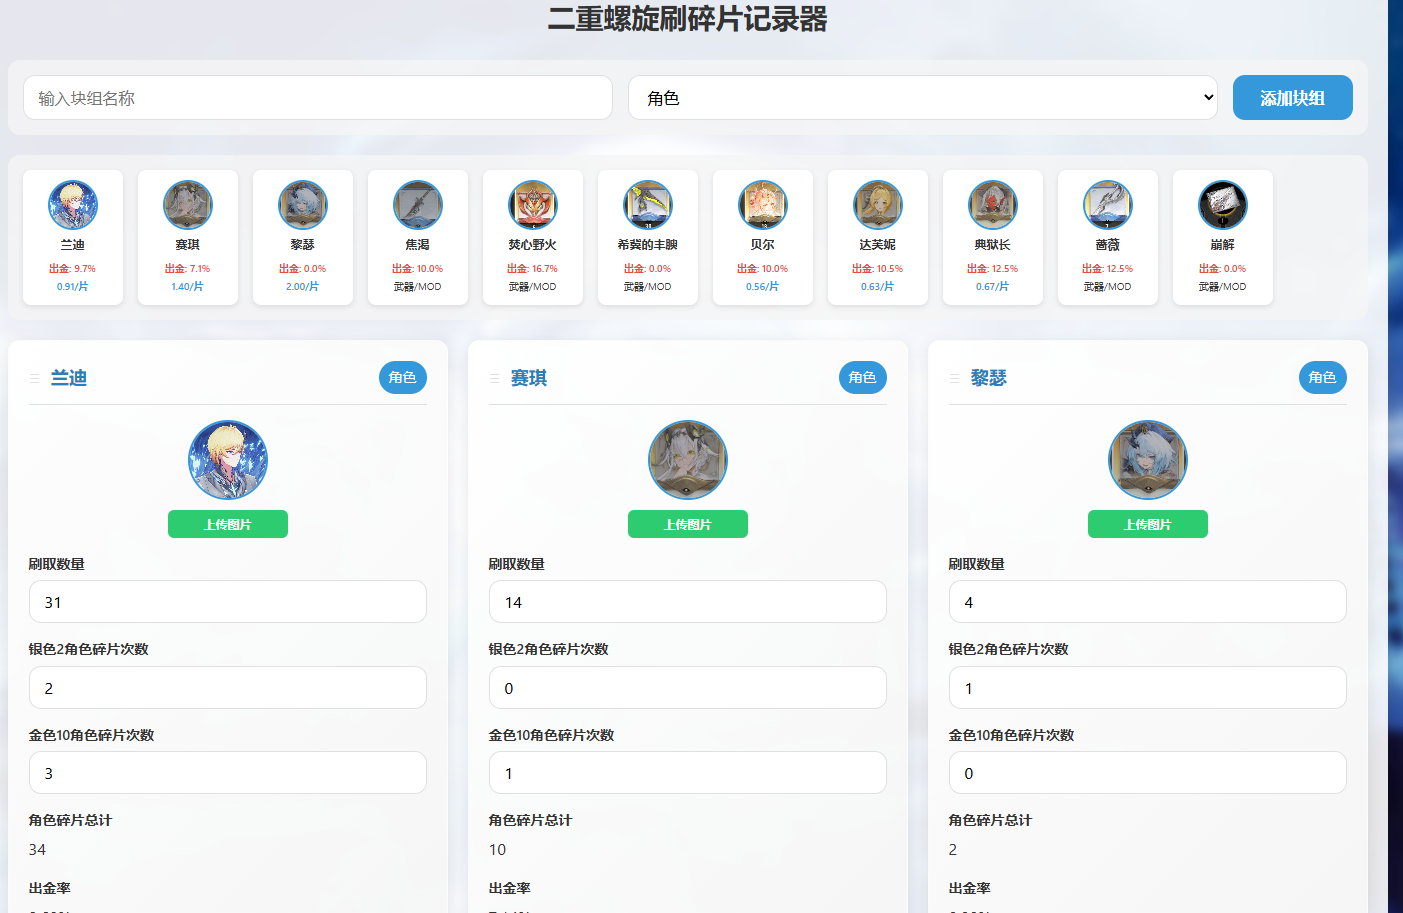Click 兰迪 刷取数量 field showing 31
Screen dimensions: 1403x913
228,602
